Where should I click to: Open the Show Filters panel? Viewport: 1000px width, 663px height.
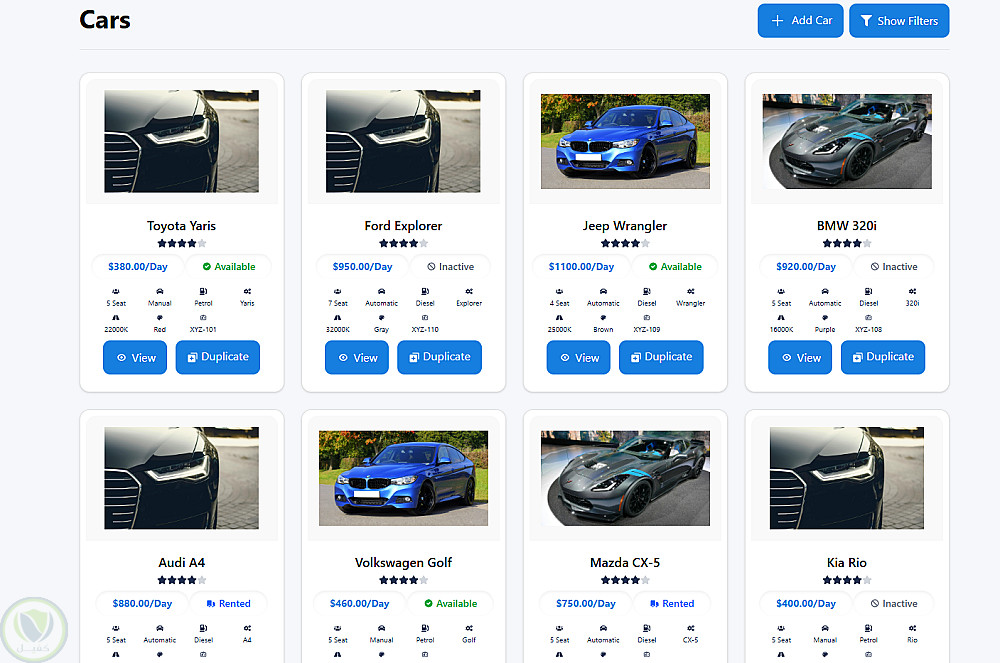[899, 20]
